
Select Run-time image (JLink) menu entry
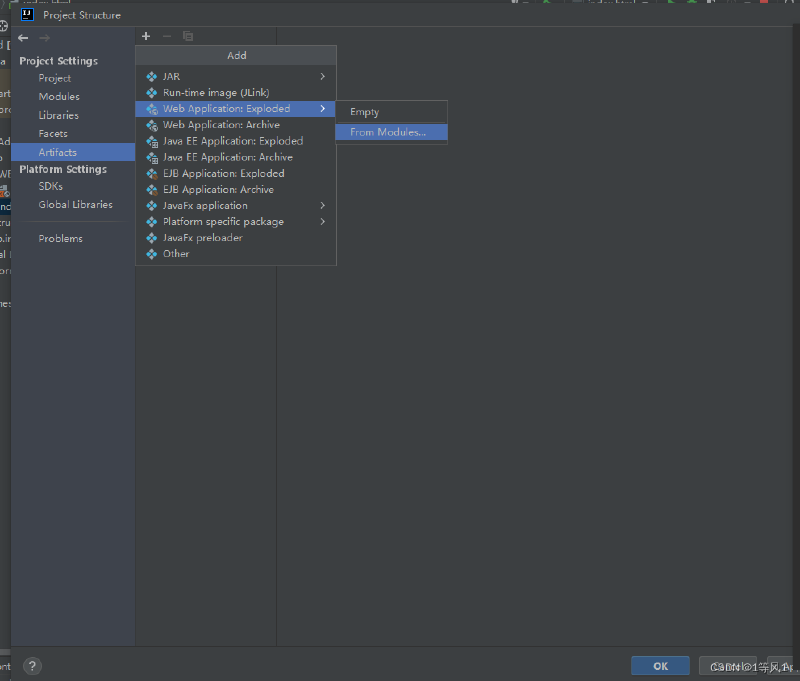[236, 93]
